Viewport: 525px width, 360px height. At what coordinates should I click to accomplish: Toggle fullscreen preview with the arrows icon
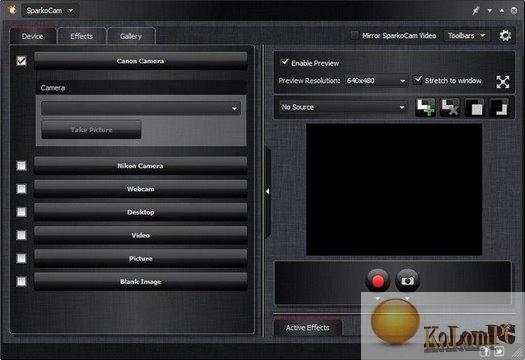(503, 81)
